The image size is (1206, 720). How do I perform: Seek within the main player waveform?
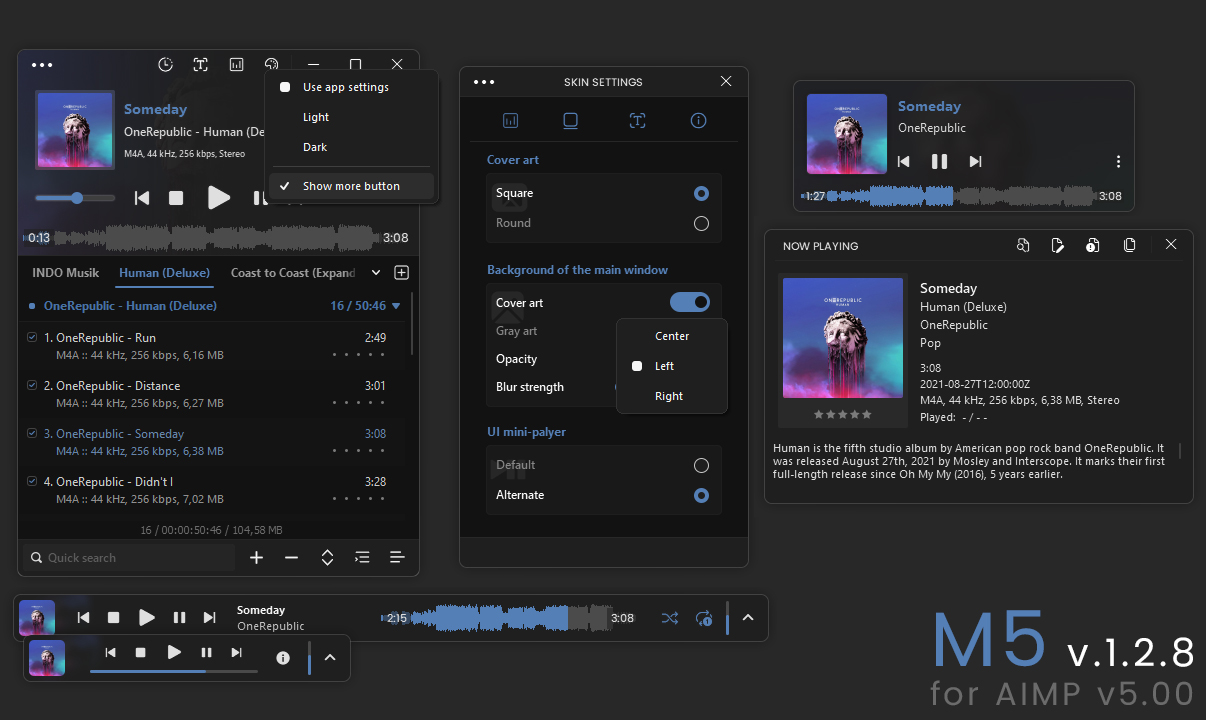[216, 238]
